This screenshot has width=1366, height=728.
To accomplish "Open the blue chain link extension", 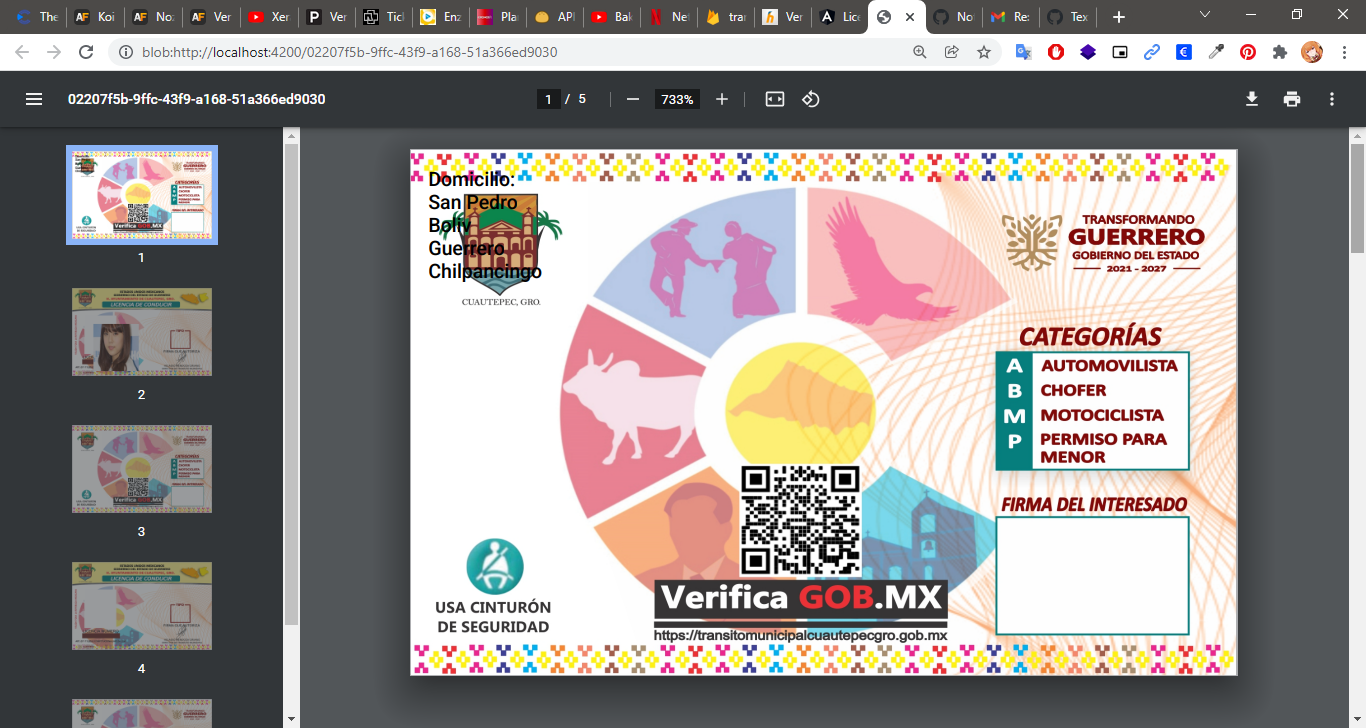I will [x=1152, y=52].
